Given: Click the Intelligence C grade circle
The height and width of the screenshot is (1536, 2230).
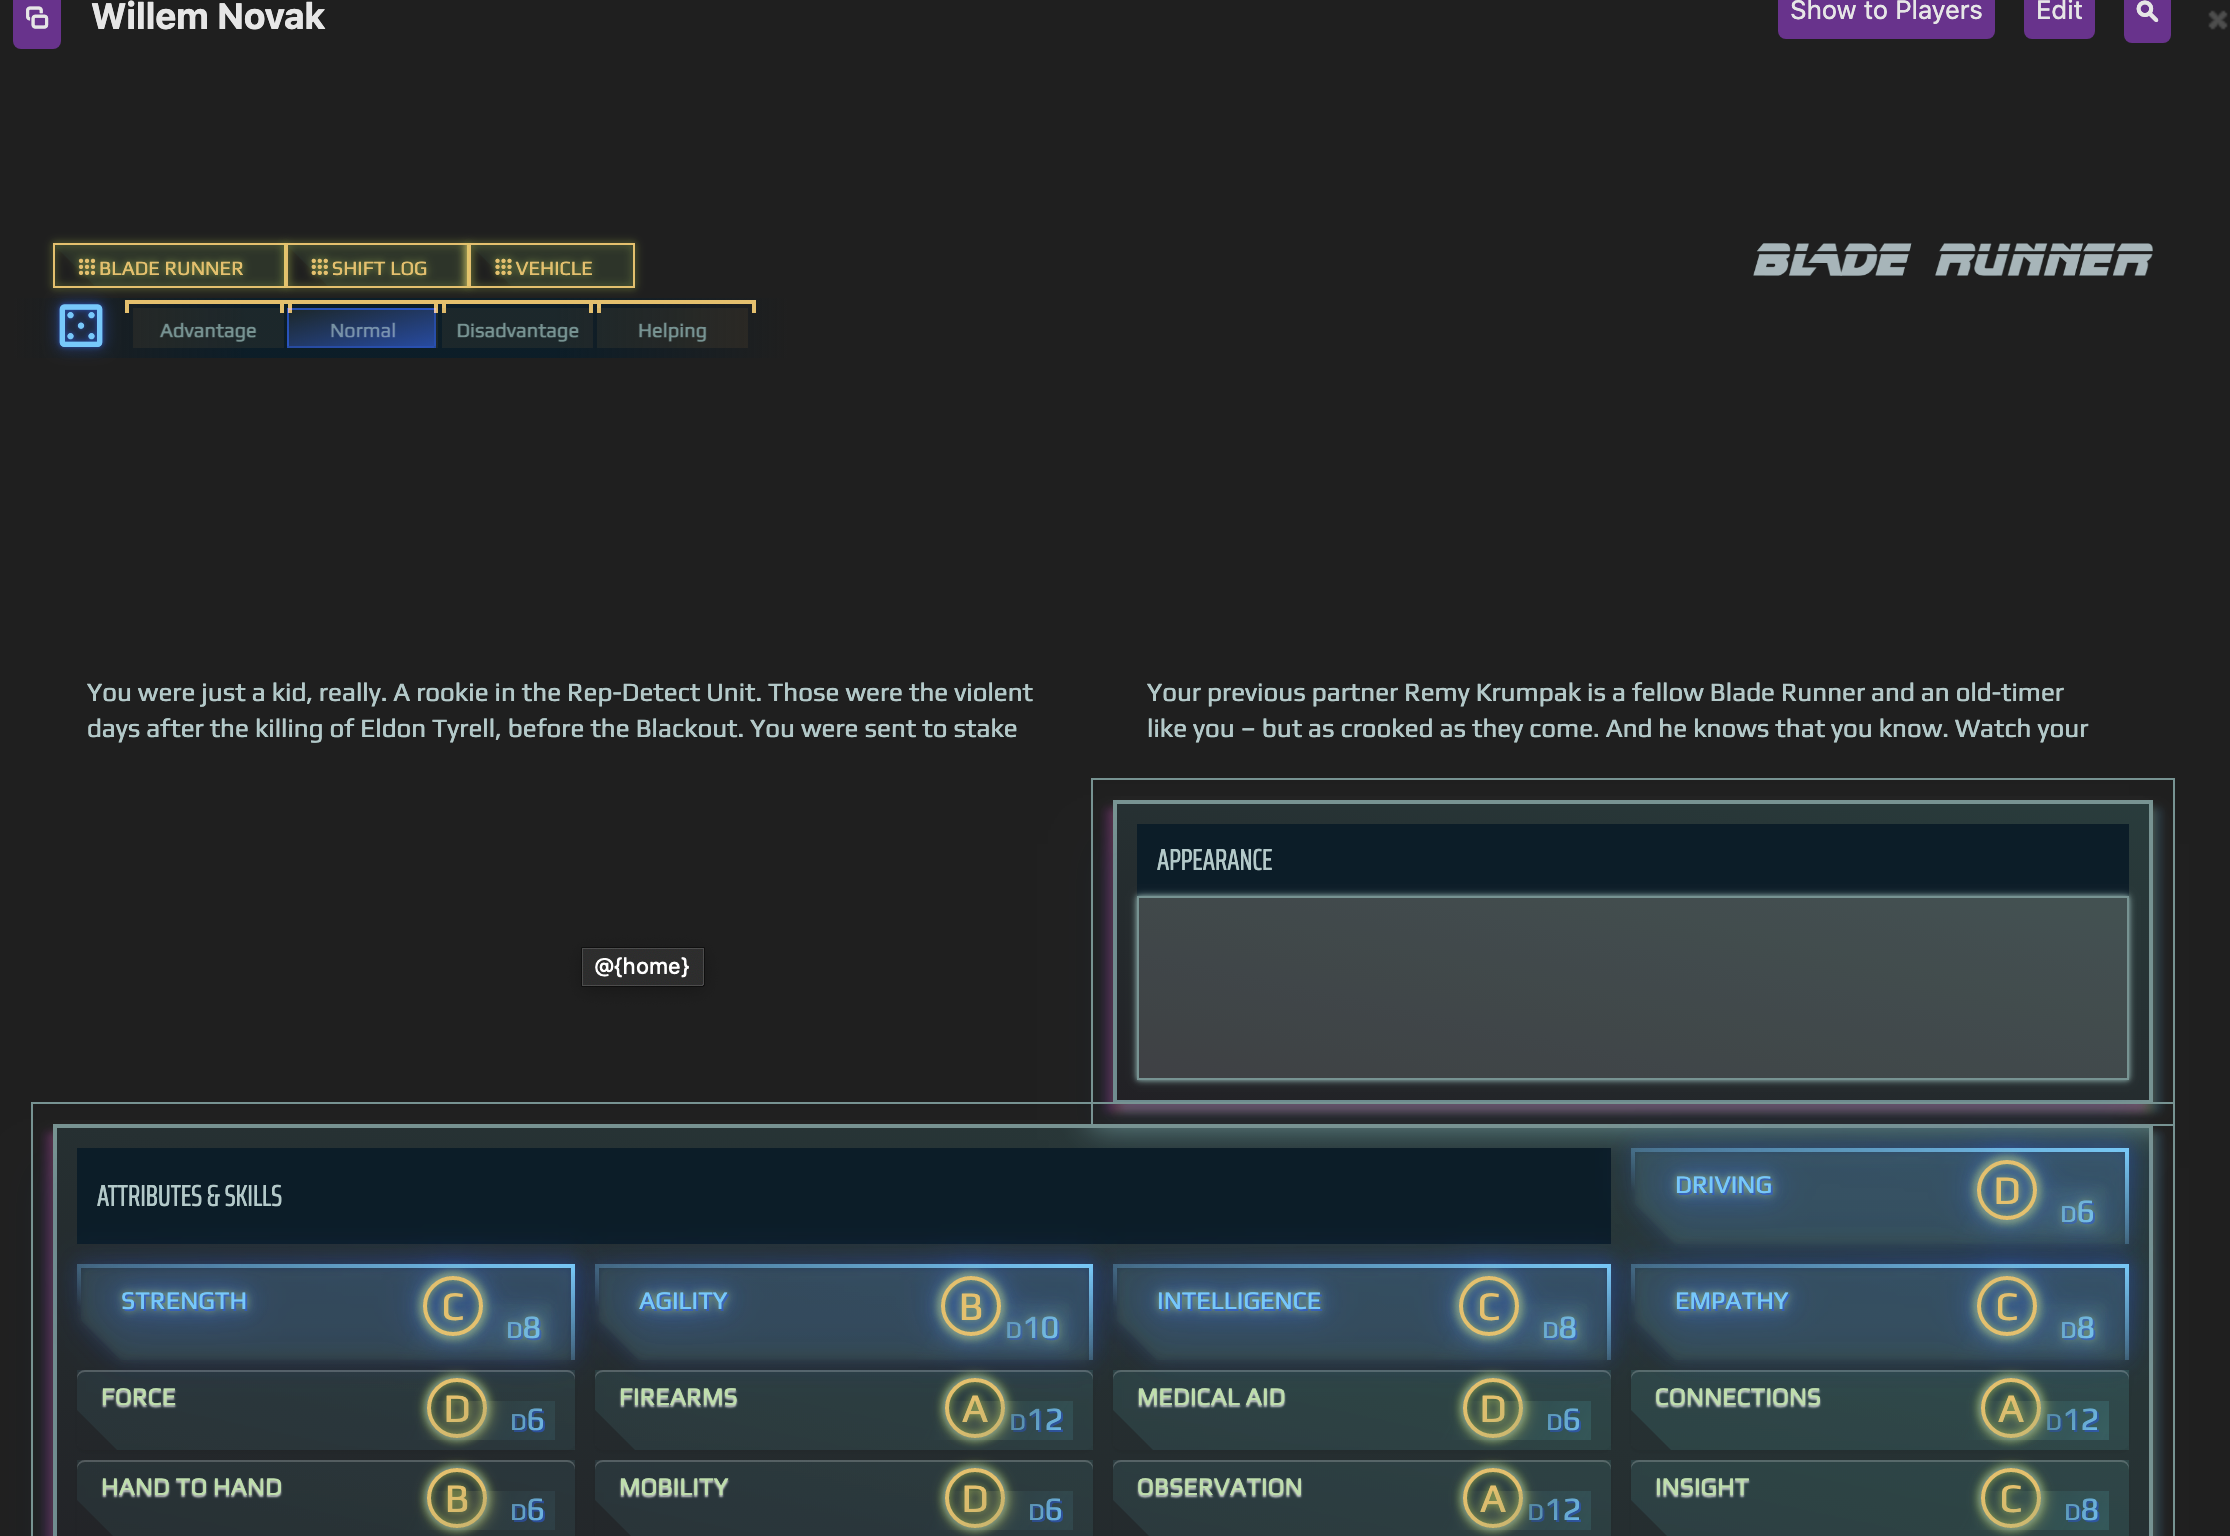Looking at the screenshot, I should (x=1489, y=1307).
